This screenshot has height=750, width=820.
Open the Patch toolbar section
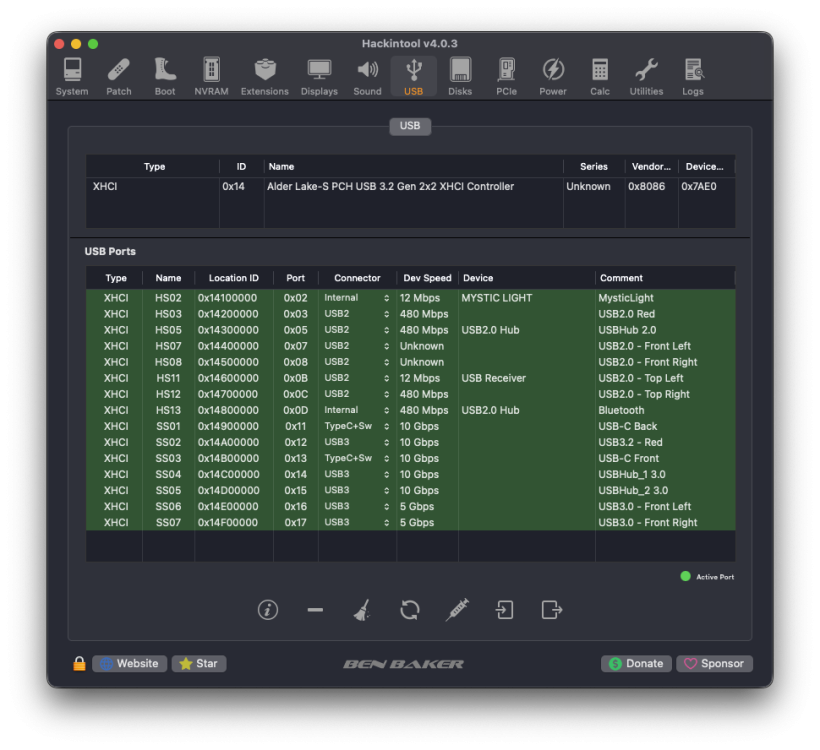tap(119, 76)
